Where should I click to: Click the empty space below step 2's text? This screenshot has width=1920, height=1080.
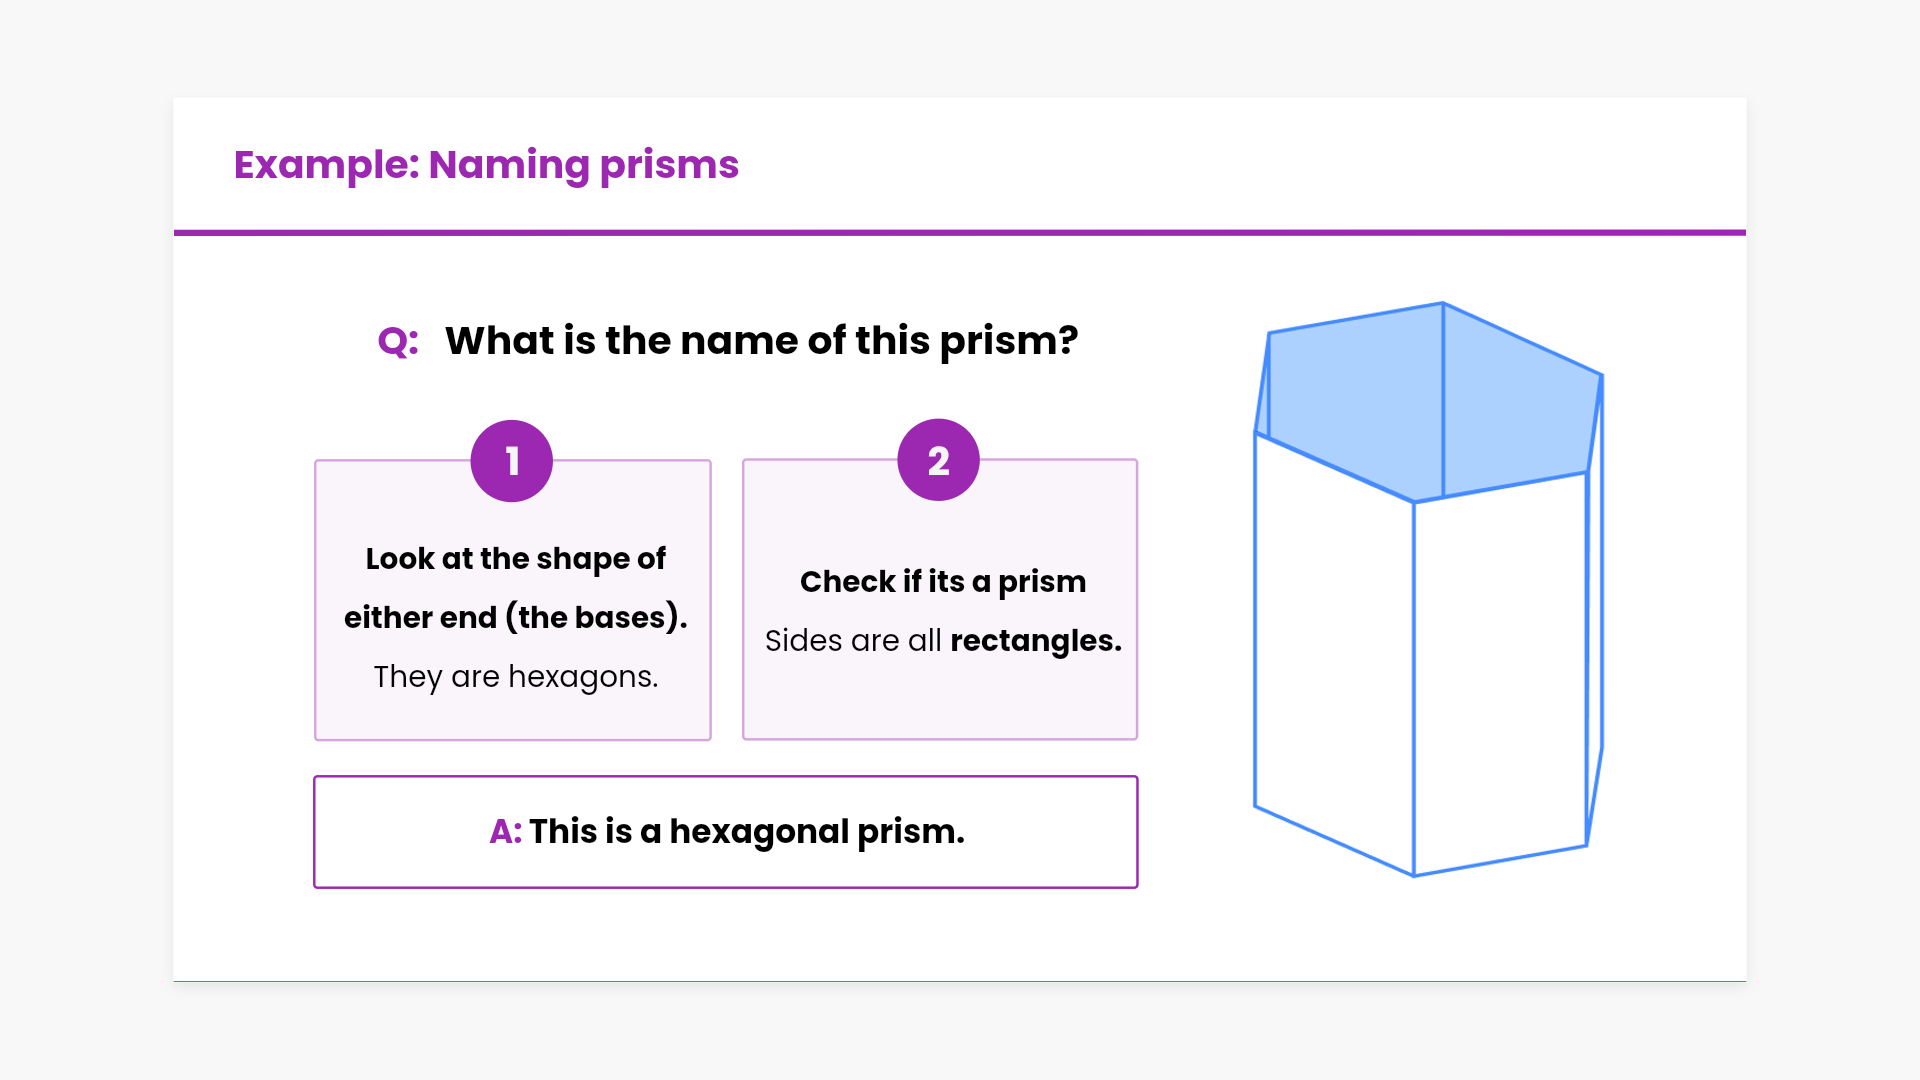coord(940,700)
